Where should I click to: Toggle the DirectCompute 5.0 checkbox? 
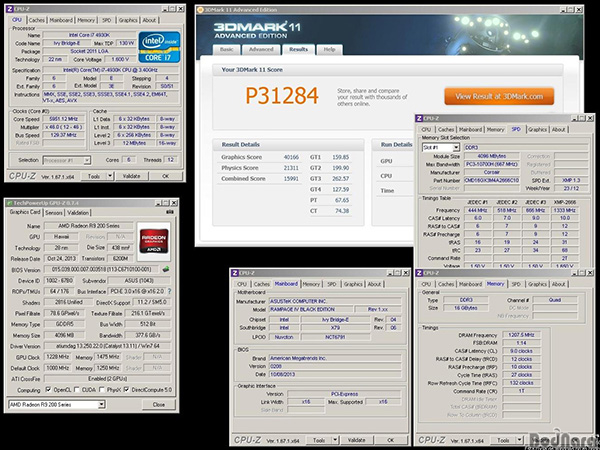pyautogui.click(x=127, y=390)
